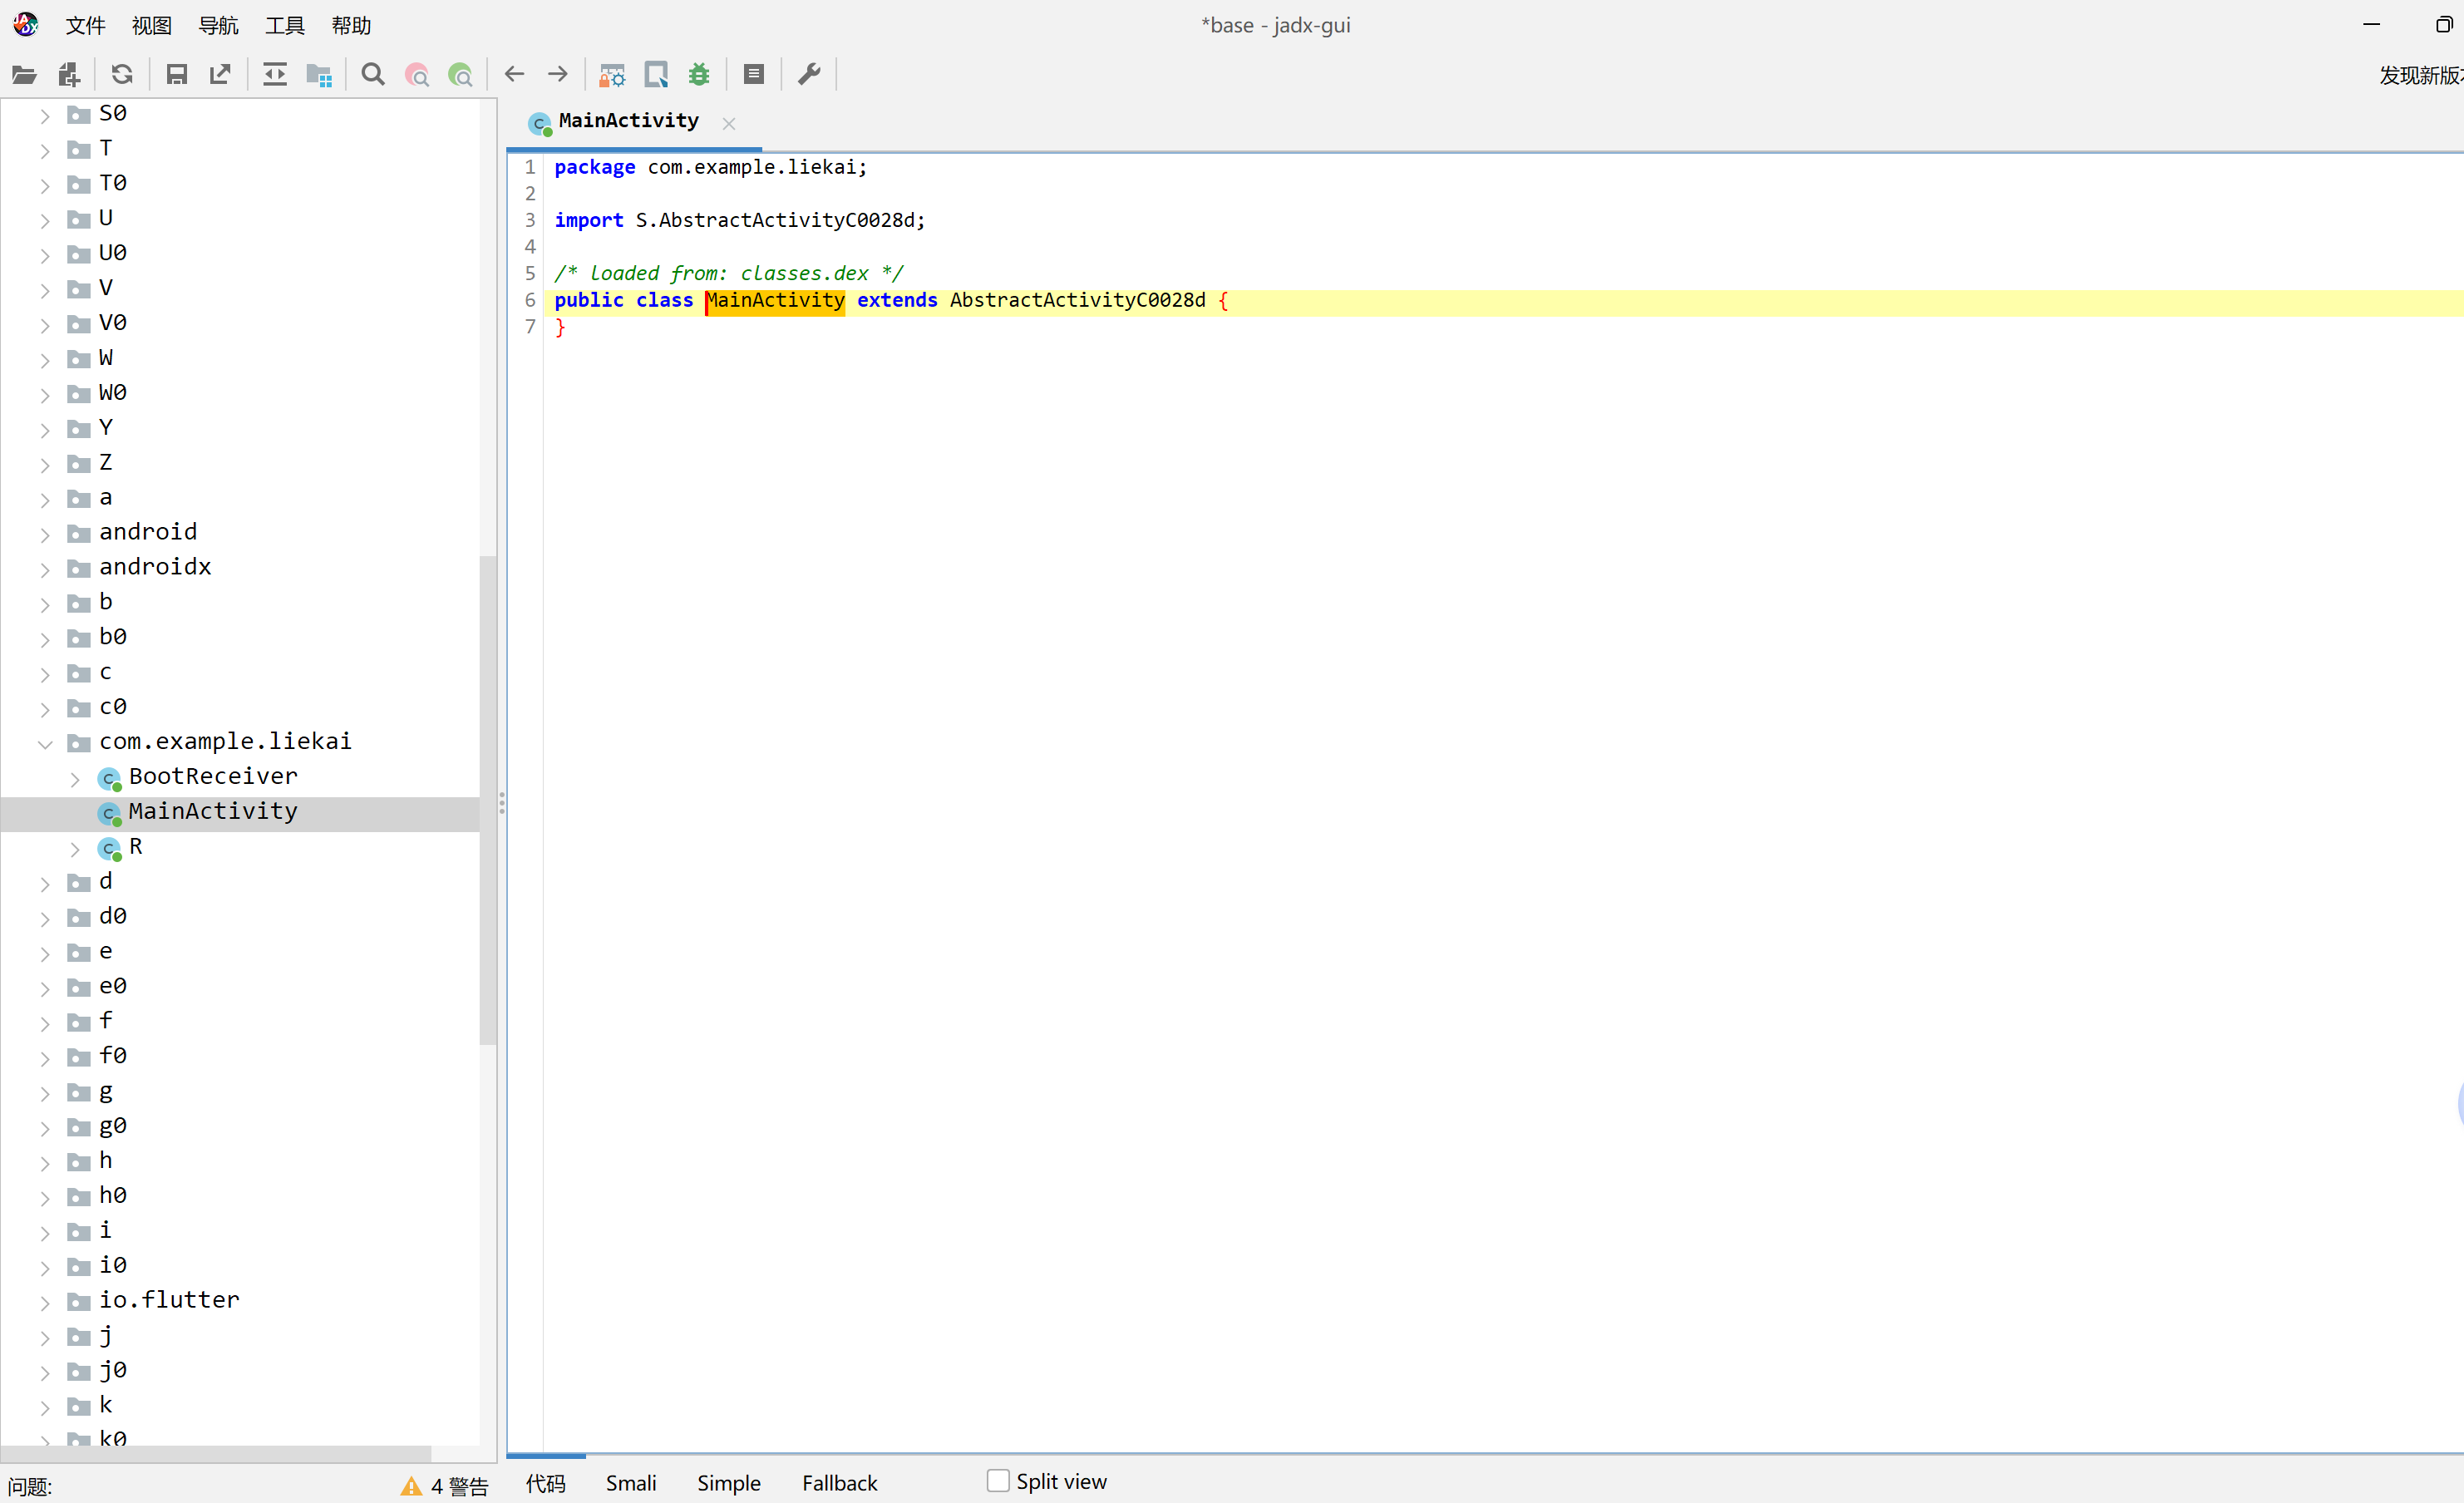Screen dimensions: 2464x1503
Task: Expand the h0 package node
Action: coord(45,1197)
